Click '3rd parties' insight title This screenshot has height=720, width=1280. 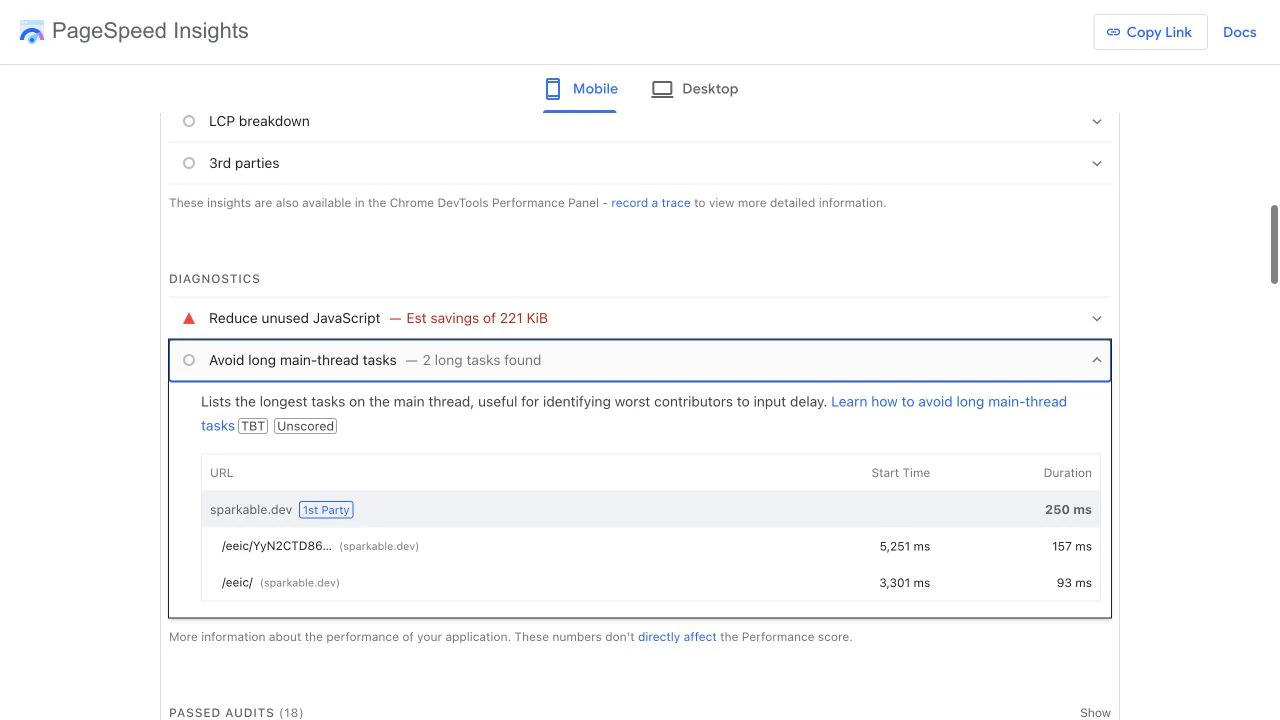click(x=244, y=163)
